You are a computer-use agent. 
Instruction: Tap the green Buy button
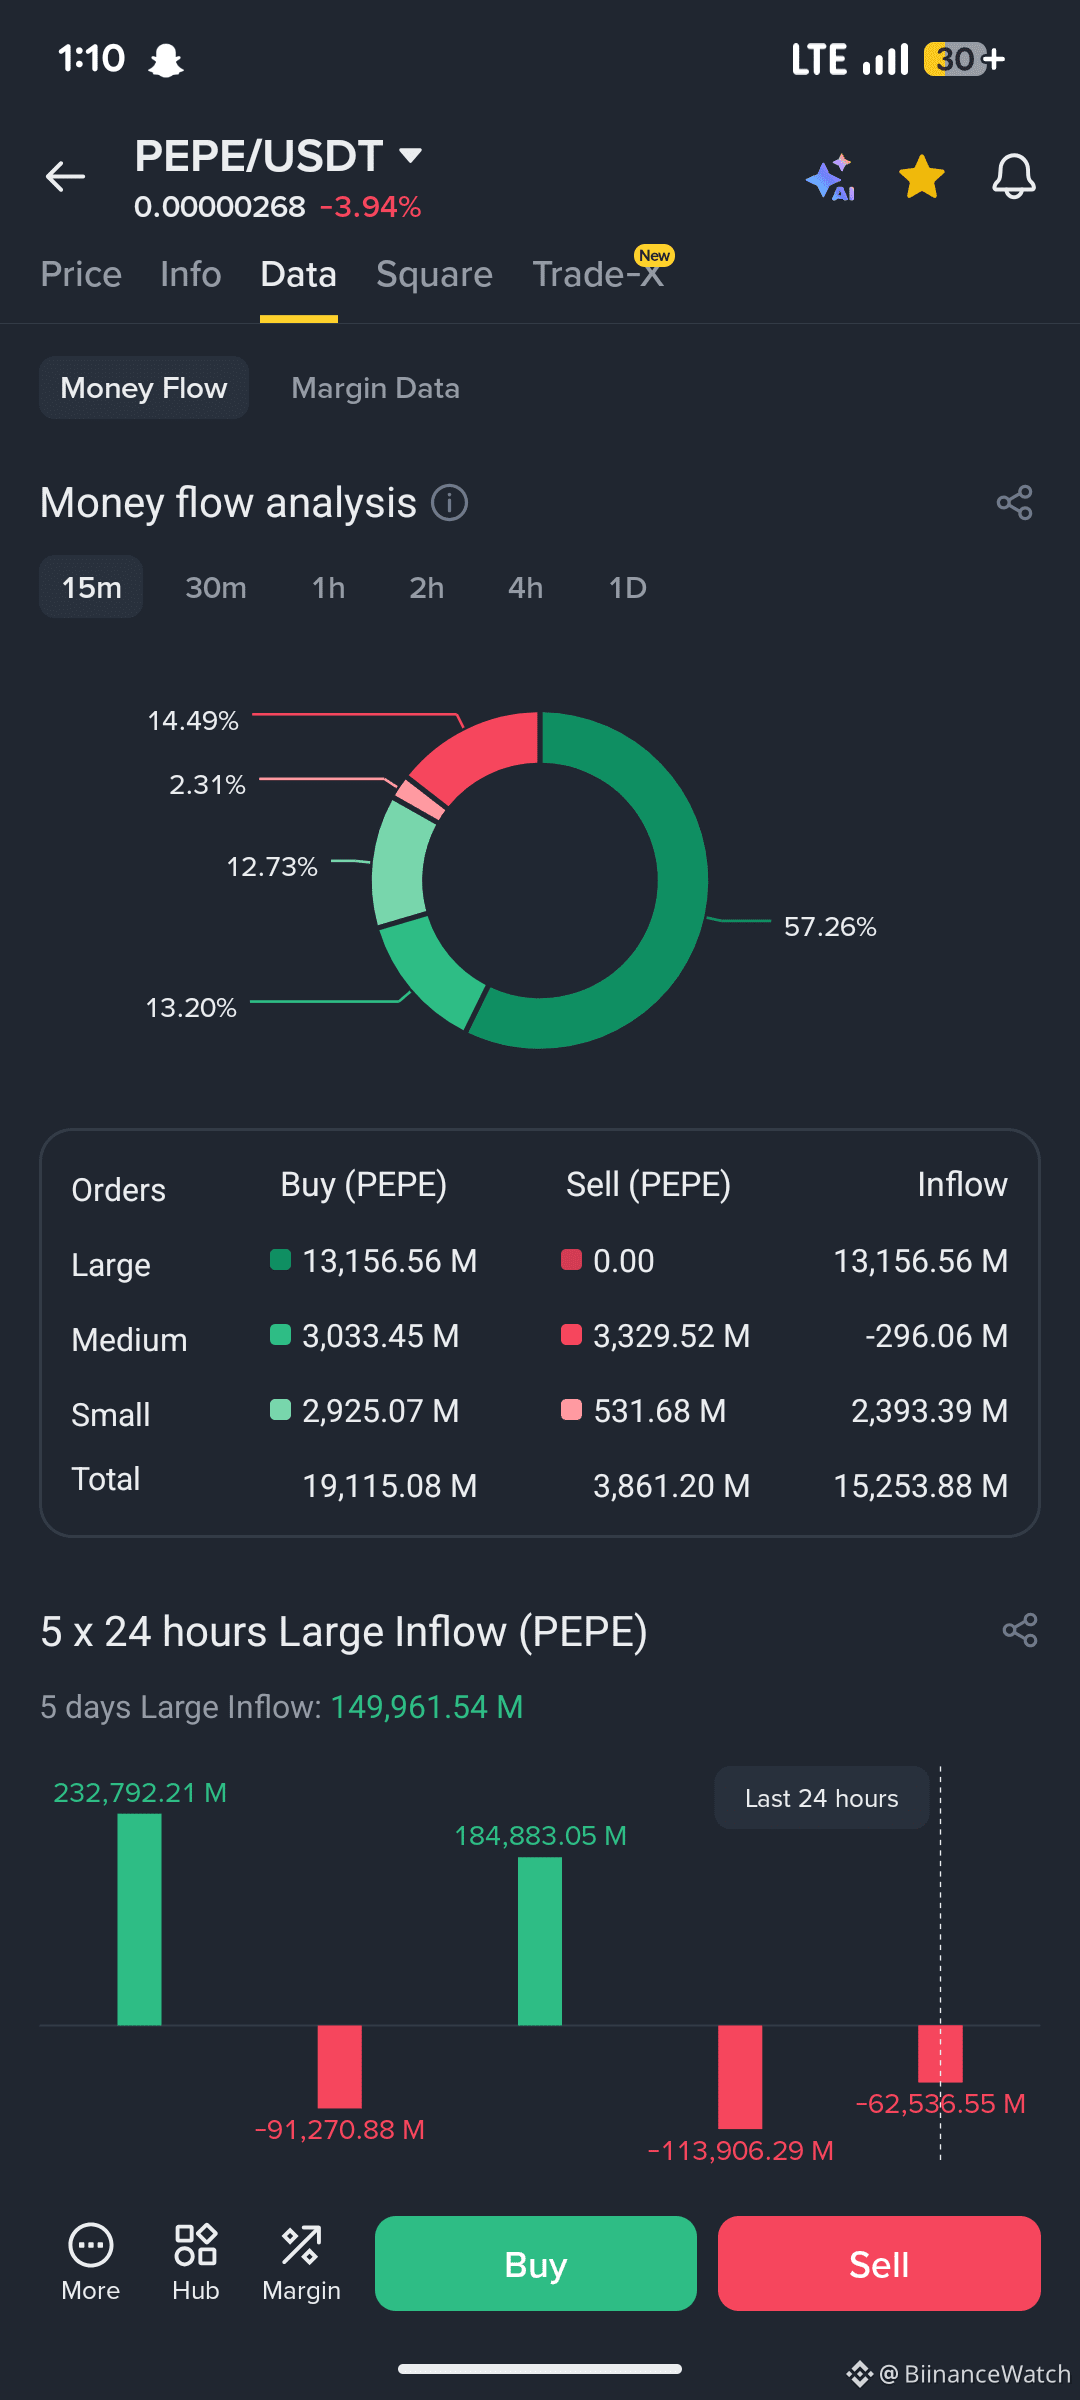[x=536, y=2263]
